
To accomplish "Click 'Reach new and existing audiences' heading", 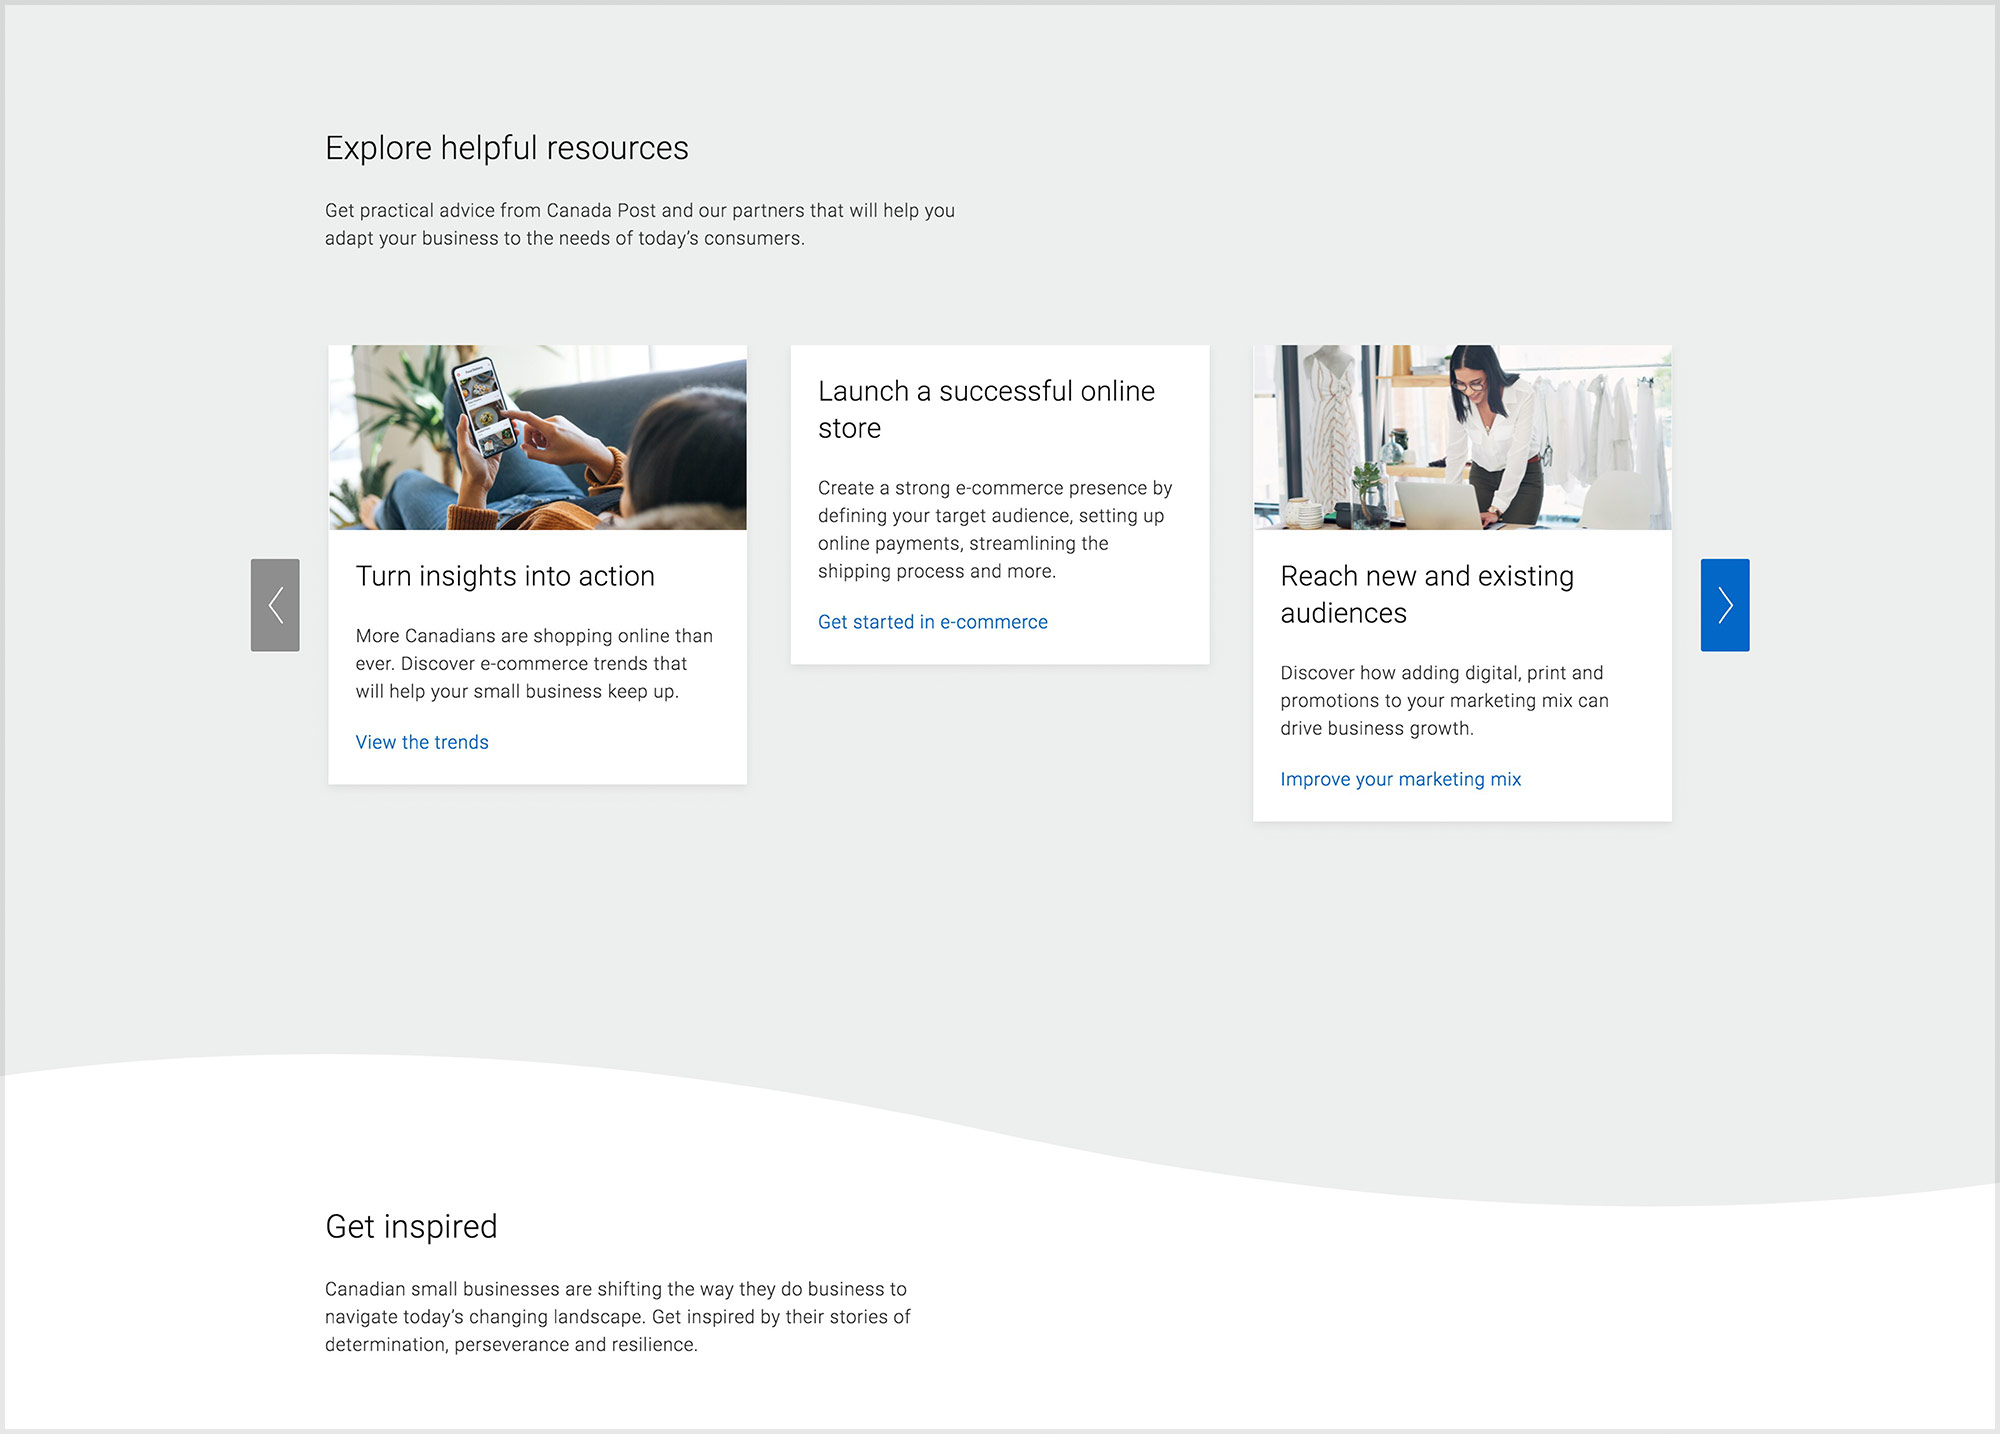I will tap(1427, 594).
